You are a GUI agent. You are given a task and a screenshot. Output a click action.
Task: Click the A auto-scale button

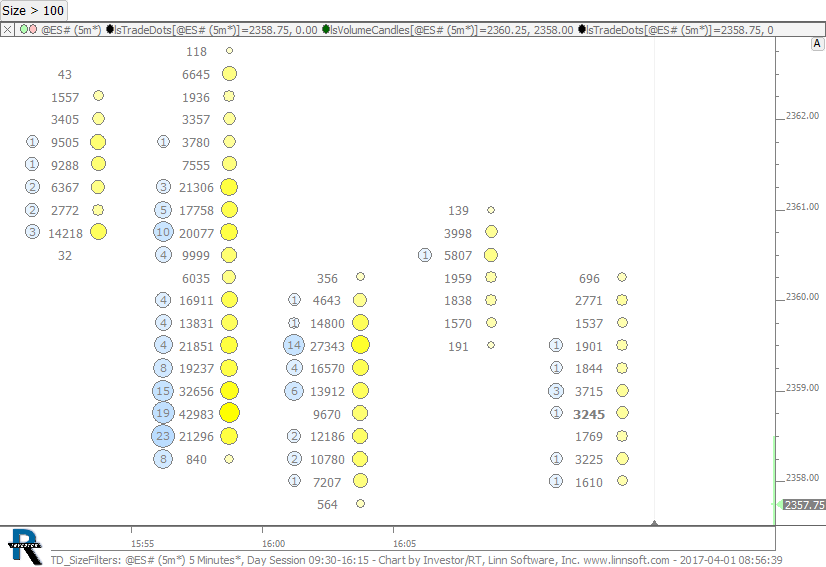click(817, 43)
